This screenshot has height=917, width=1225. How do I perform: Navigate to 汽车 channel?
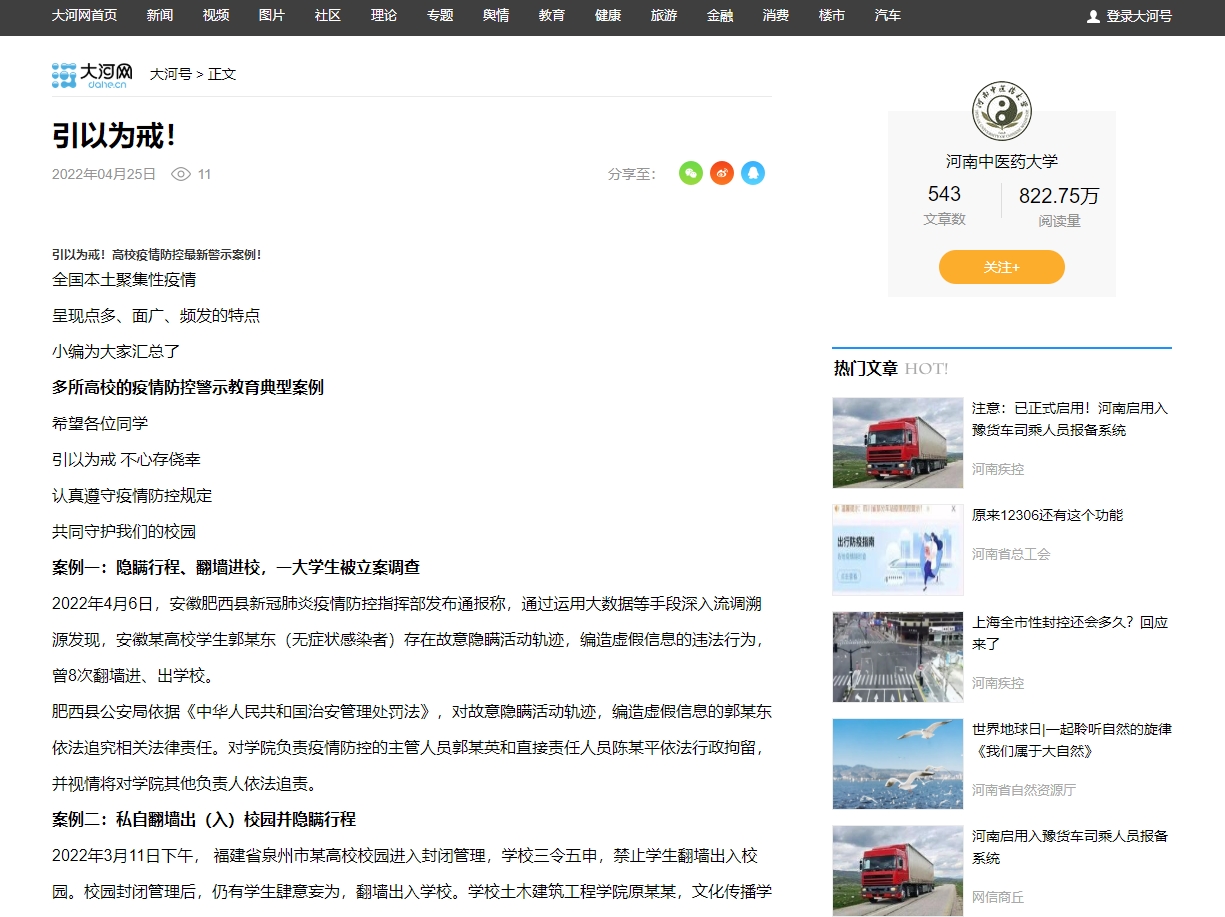[x=888, y=16]
